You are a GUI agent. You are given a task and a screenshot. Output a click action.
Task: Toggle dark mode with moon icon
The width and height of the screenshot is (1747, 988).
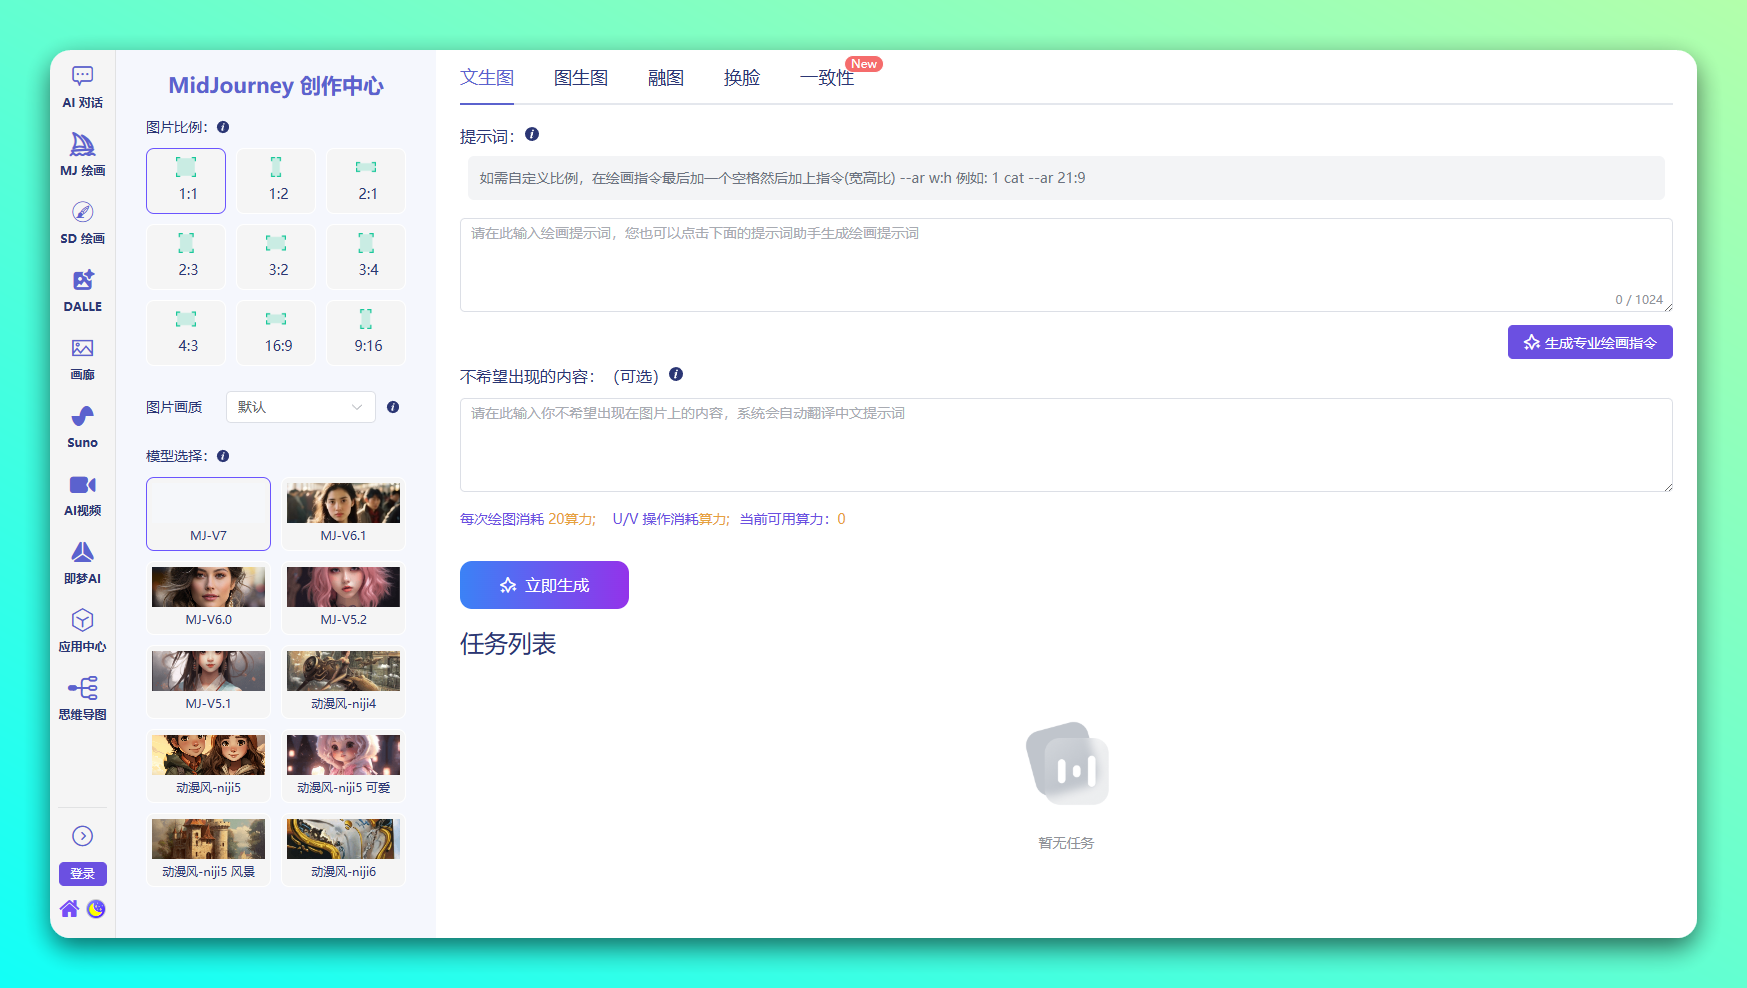tap(96, 909)
